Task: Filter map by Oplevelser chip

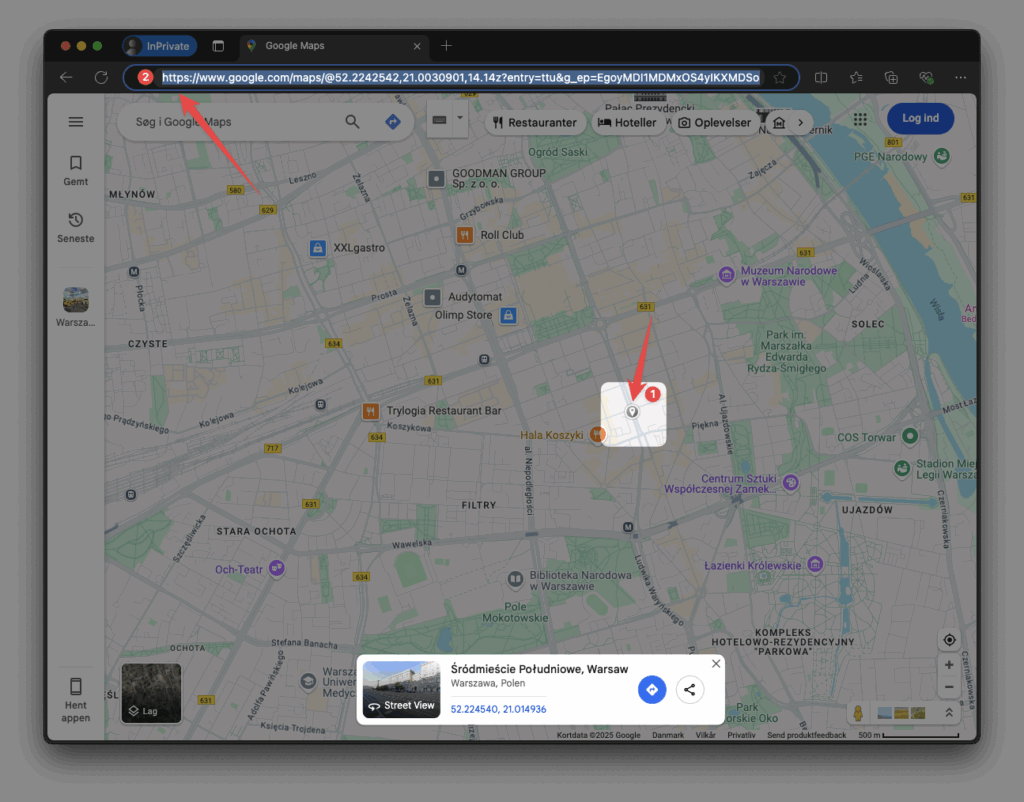Action: 714,123
